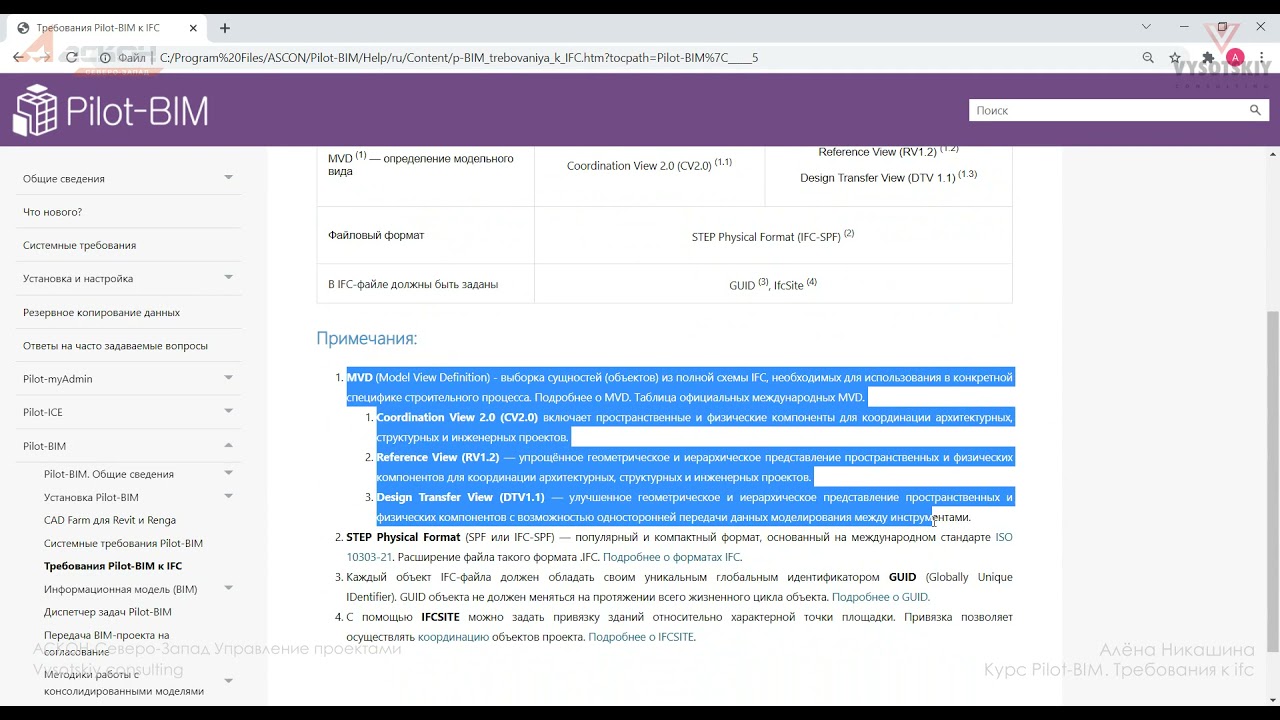The image size is (1280, 720).
Task: Focus the browser address bar URL
Action: 459,58
